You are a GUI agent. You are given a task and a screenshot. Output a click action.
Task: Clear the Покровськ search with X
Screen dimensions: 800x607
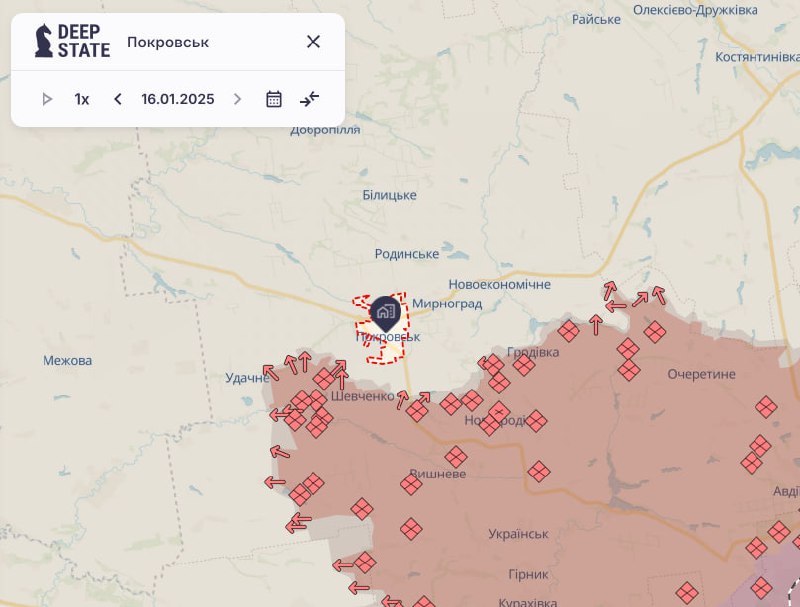[313, 42]
